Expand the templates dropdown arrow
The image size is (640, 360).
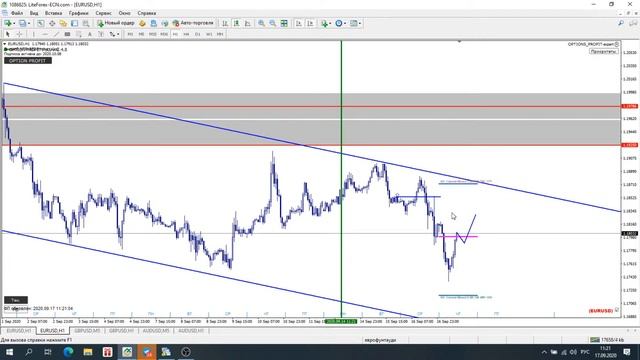click(360, 23)
